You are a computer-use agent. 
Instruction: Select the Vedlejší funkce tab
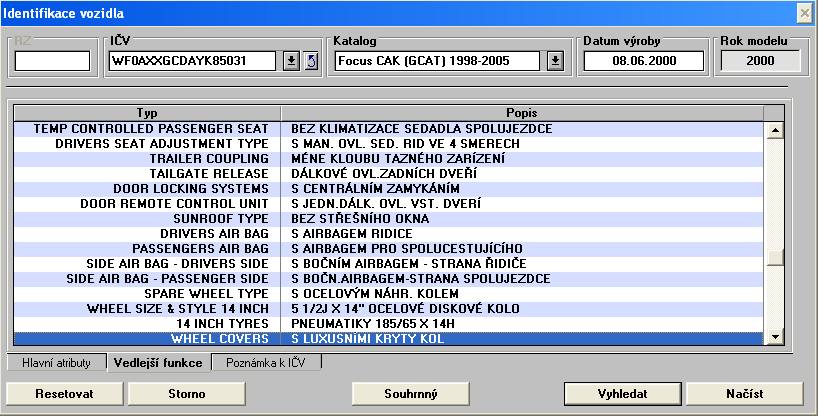click(x=157, y=362)
